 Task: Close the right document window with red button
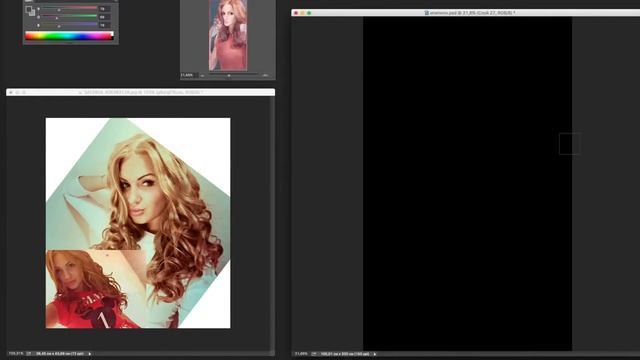[296, 13]
